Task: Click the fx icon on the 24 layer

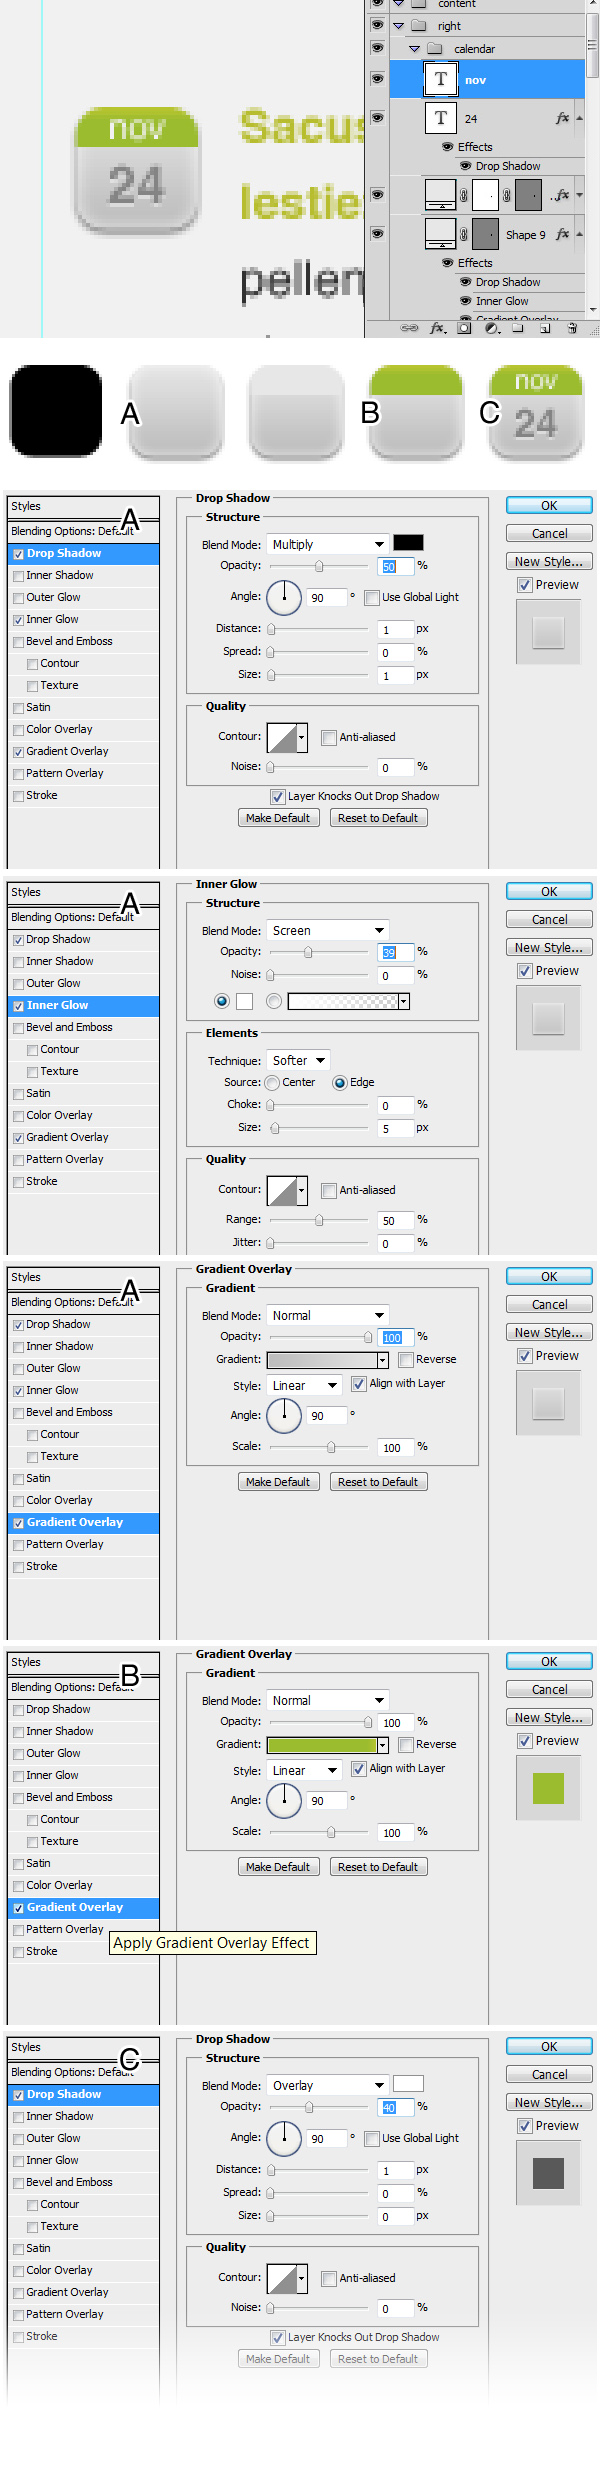Action: coord(562,118)
